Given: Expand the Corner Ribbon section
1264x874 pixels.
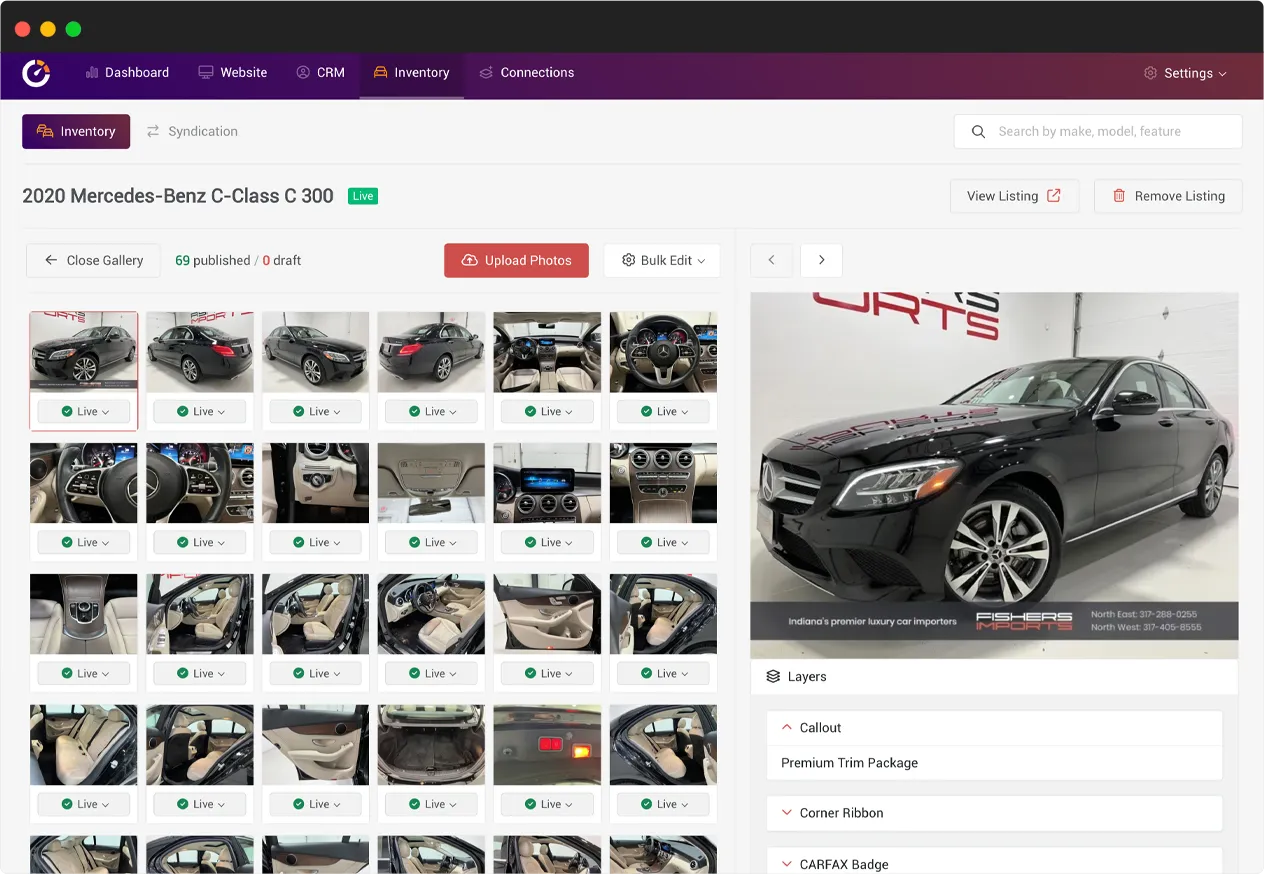Looking at the screenshot, I should coord(994,813).
